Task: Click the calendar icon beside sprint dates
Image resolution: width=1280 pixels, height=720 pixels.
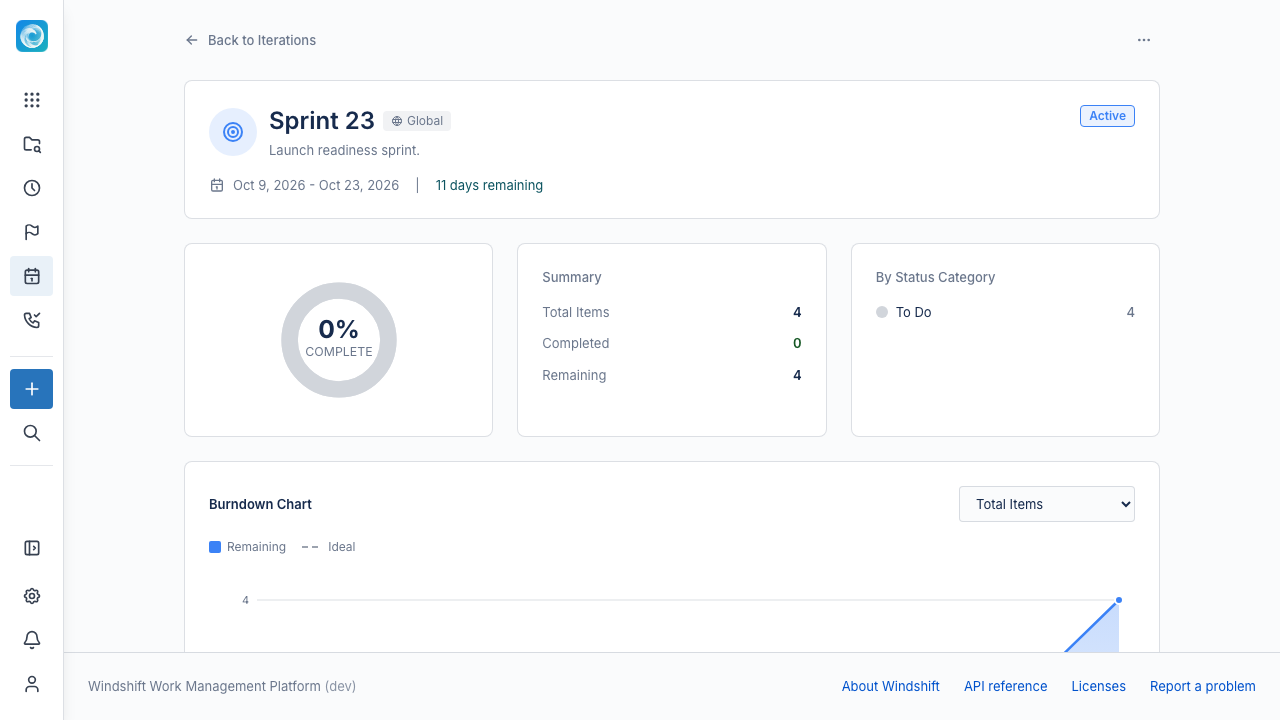Action: click(x=217, y=185)
